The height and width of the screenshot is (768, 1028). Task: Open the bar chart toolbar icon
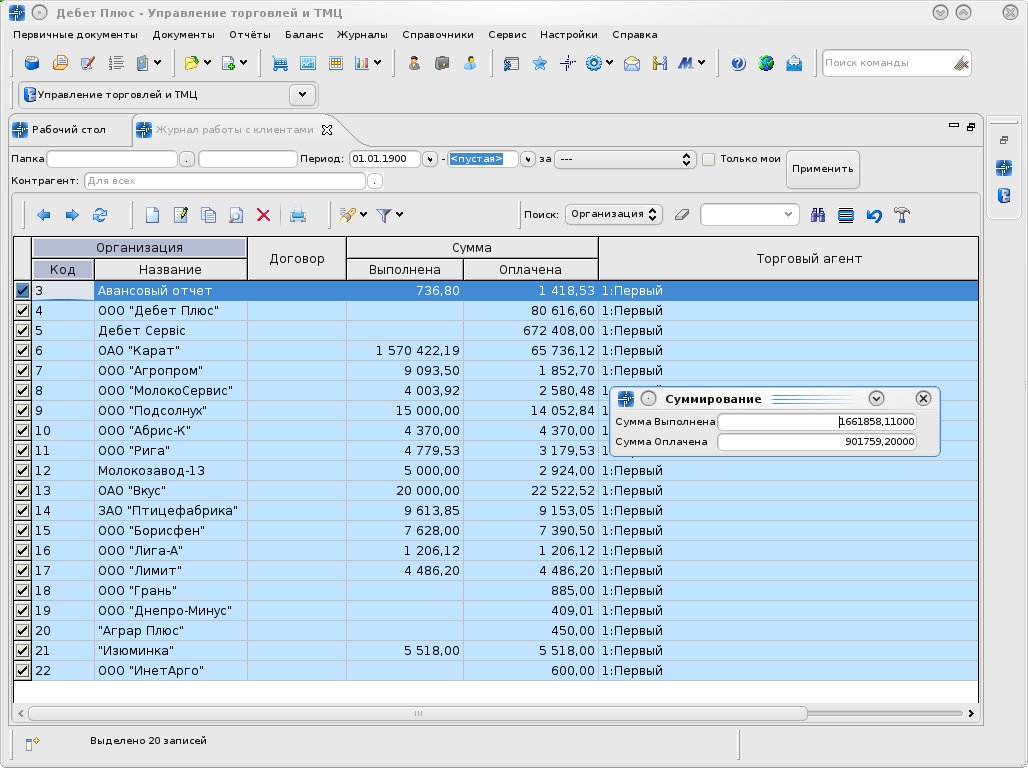tap(362, 64)
